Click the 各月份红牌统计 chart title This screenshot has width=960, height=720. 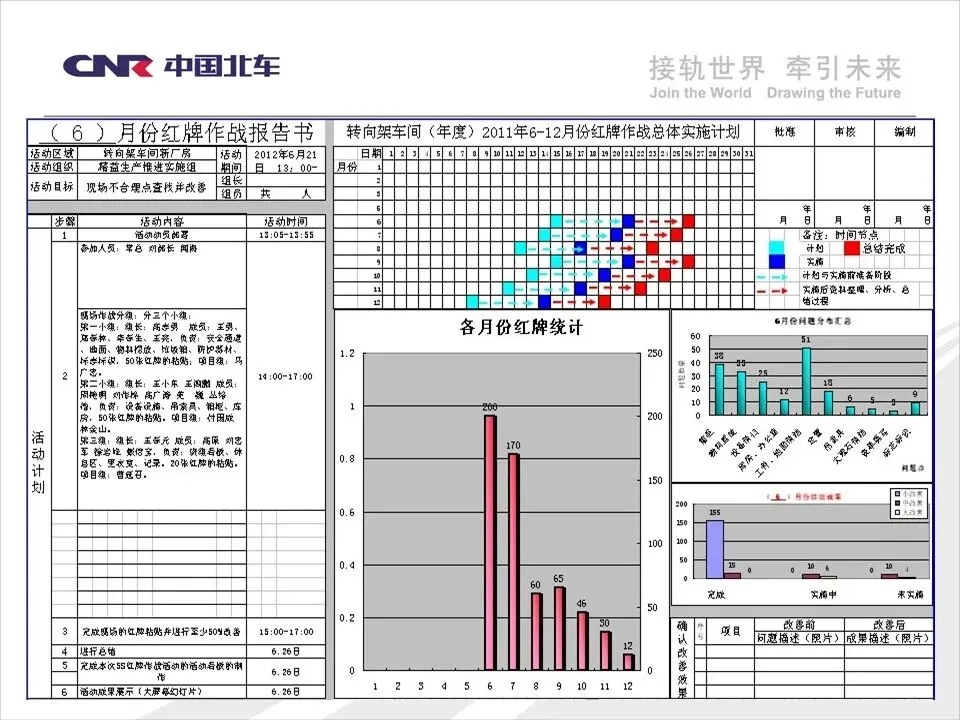click(x=521, y=328)
